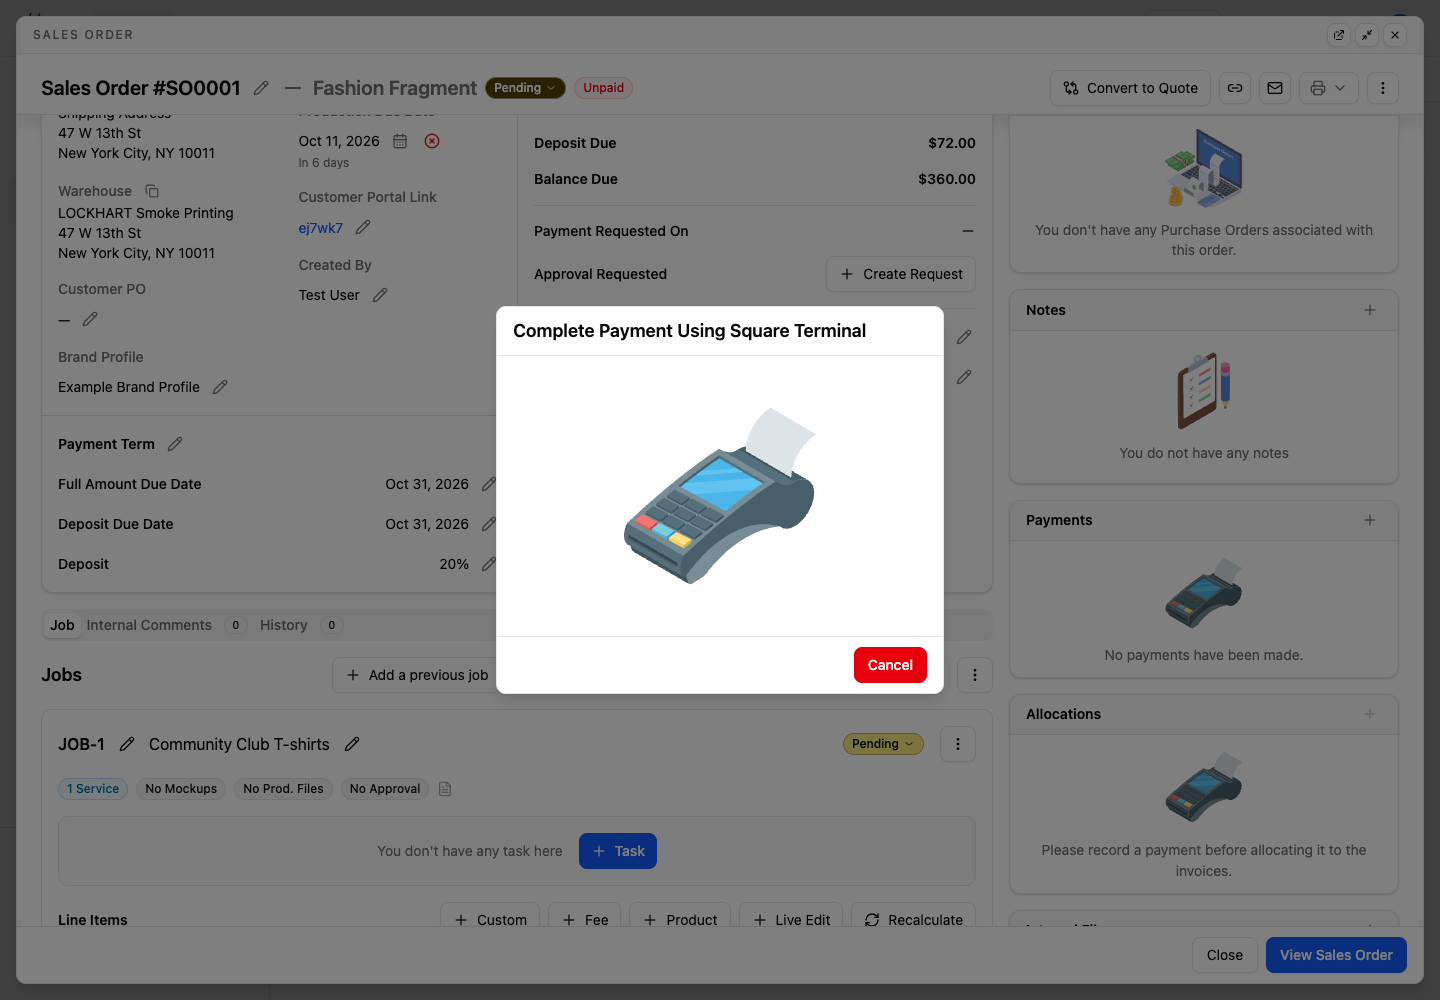This screenshot has height=1000, width=1440.
Task: Edit the JOB-1 identifier pencil
Action: click(x=127, y=744)
